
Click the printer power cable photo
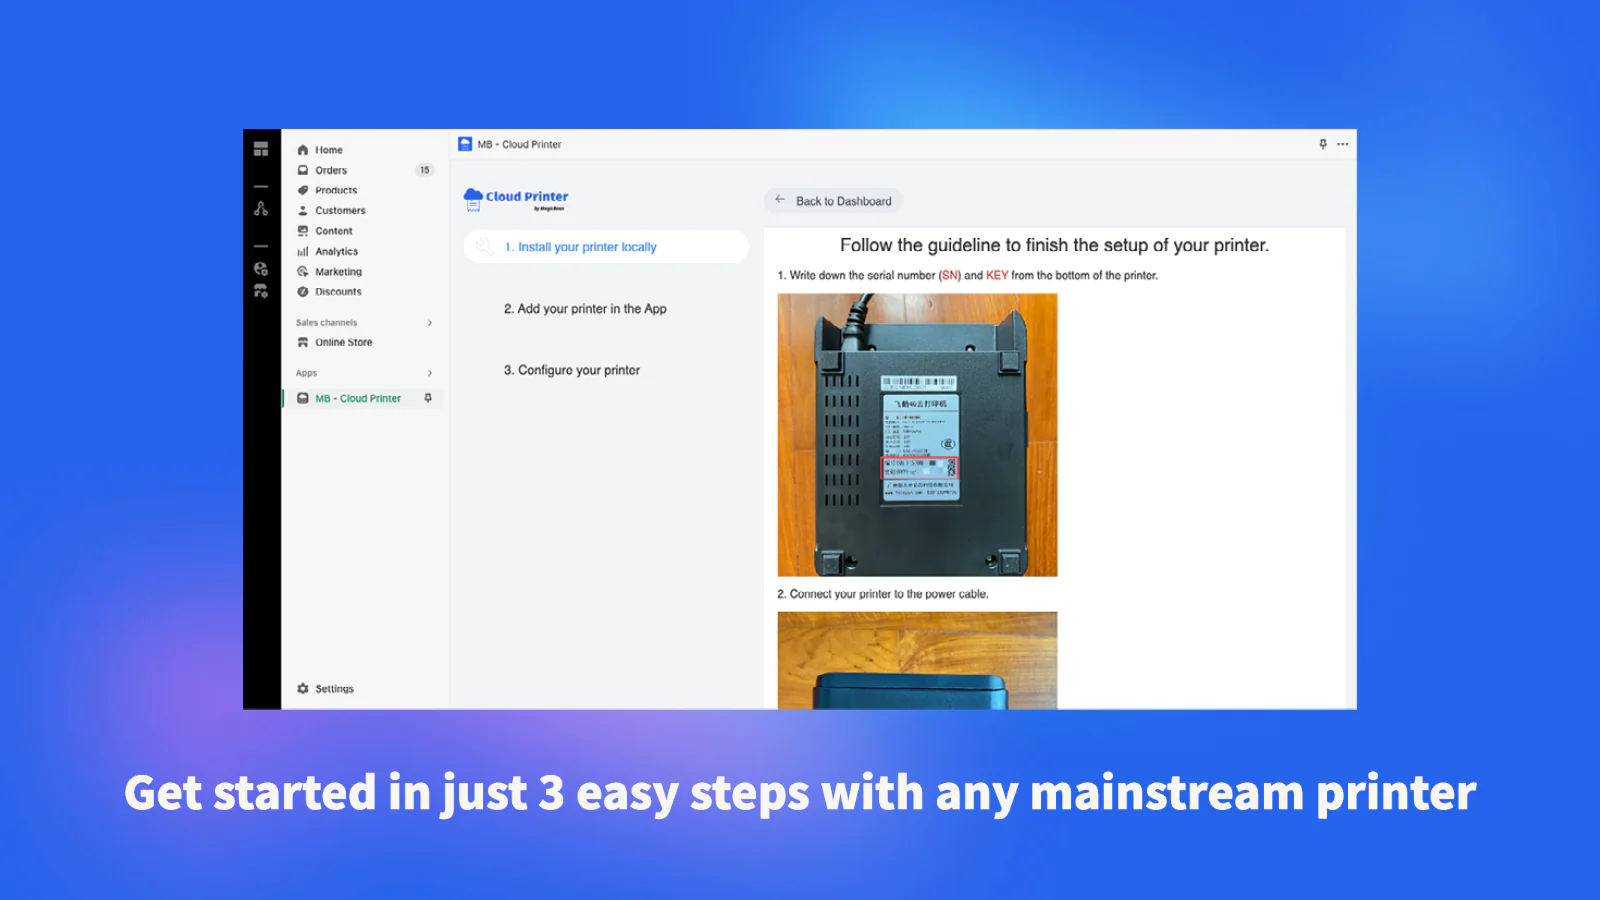917,661
